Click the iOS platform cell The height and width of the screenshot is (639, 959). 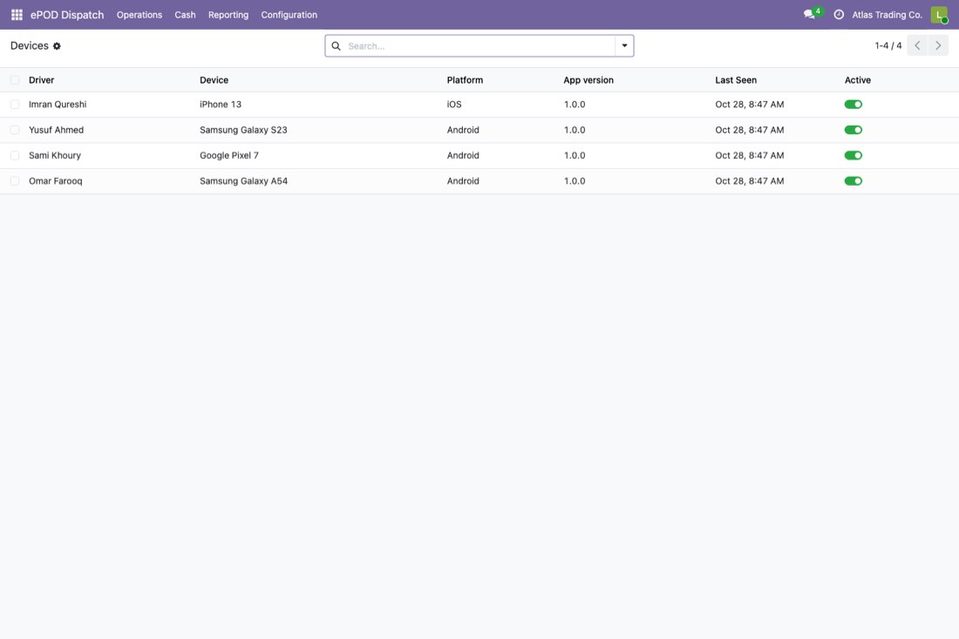[454, 105]
